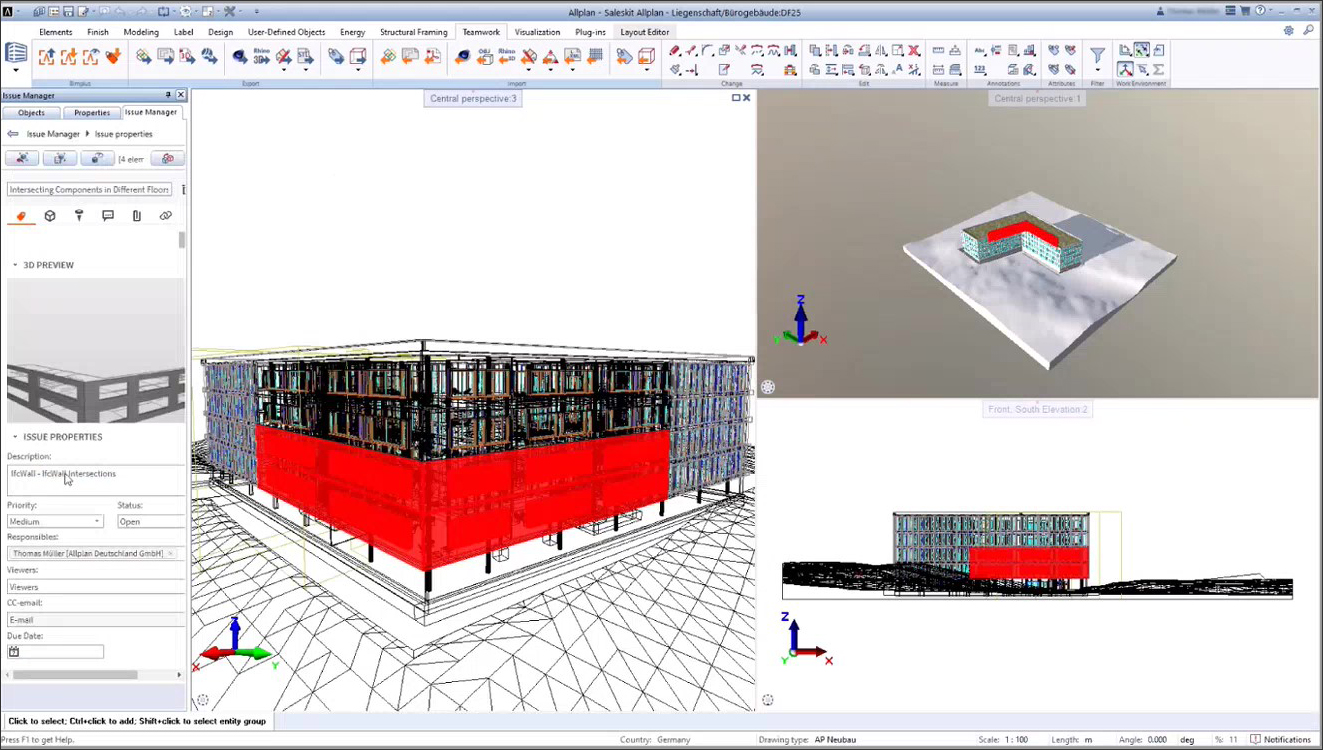Select the link chain icon in issue panel
This screenshot has width=1323, height=750.
166,216
